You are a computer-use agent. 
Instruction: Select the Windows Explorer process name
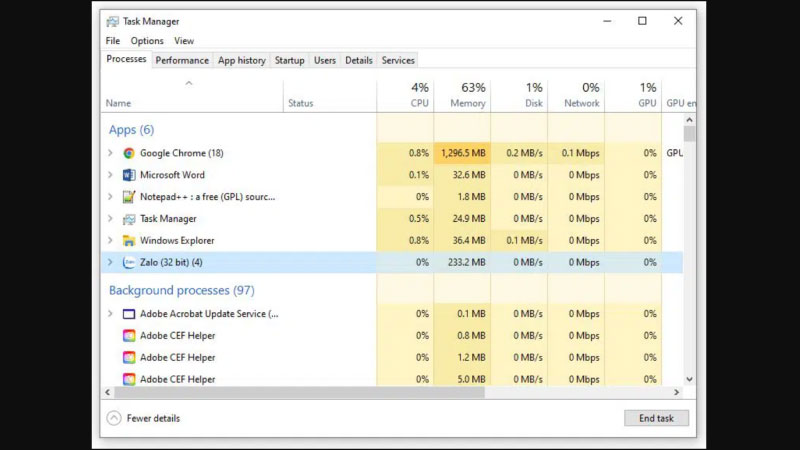click(177, 241)
